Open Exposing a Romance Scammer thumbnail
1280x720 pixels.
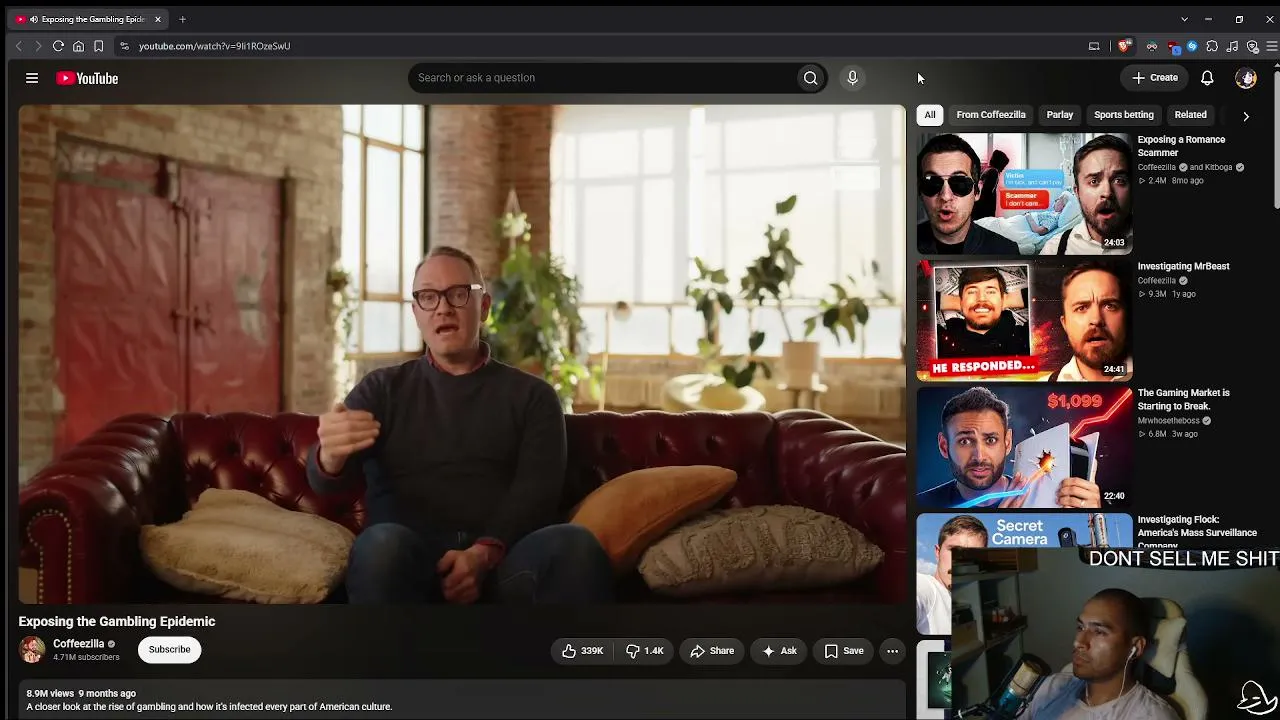click(1024, 194)
